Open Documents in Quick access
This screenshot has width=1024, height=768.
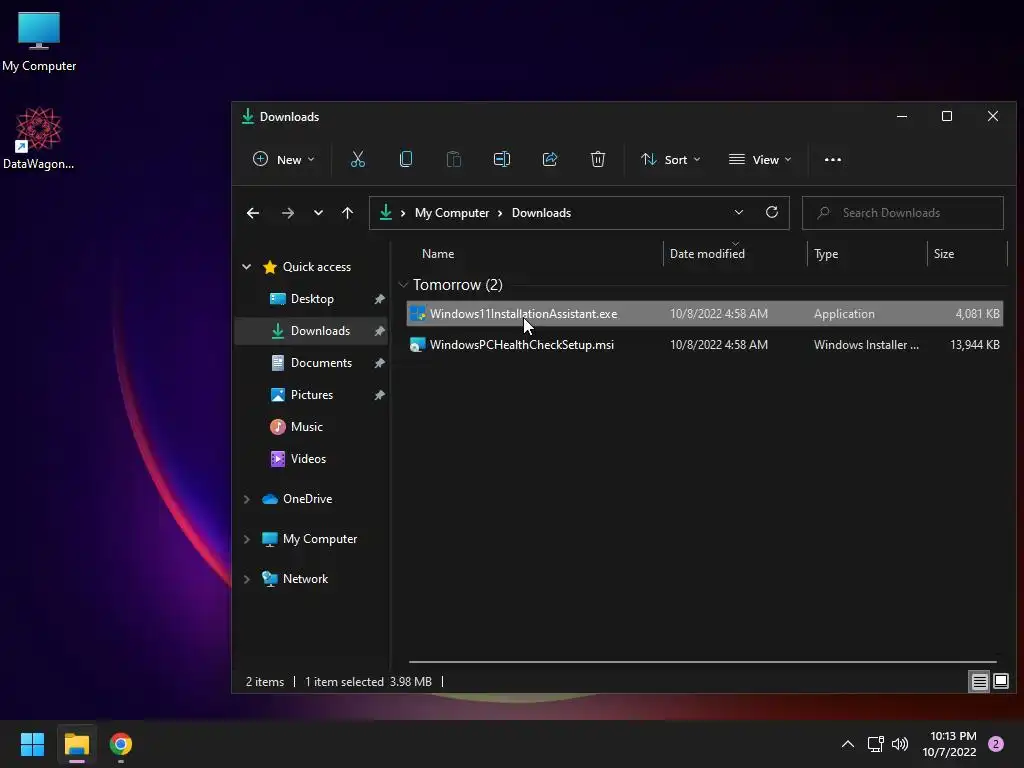321,362
